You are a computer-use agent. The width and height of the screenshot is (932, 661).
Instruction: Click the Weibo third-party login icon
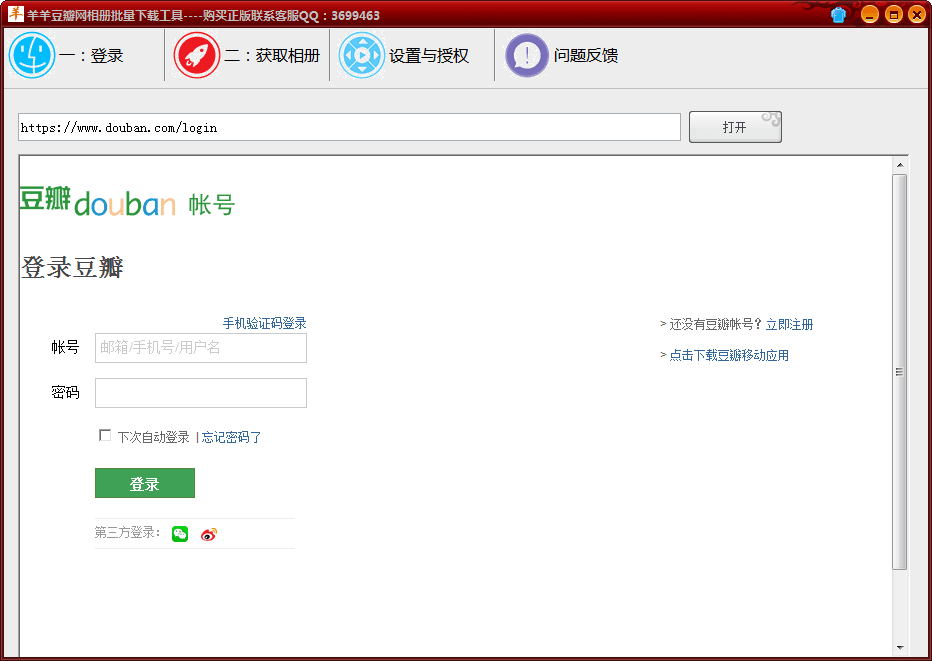[x=209, y=534]
